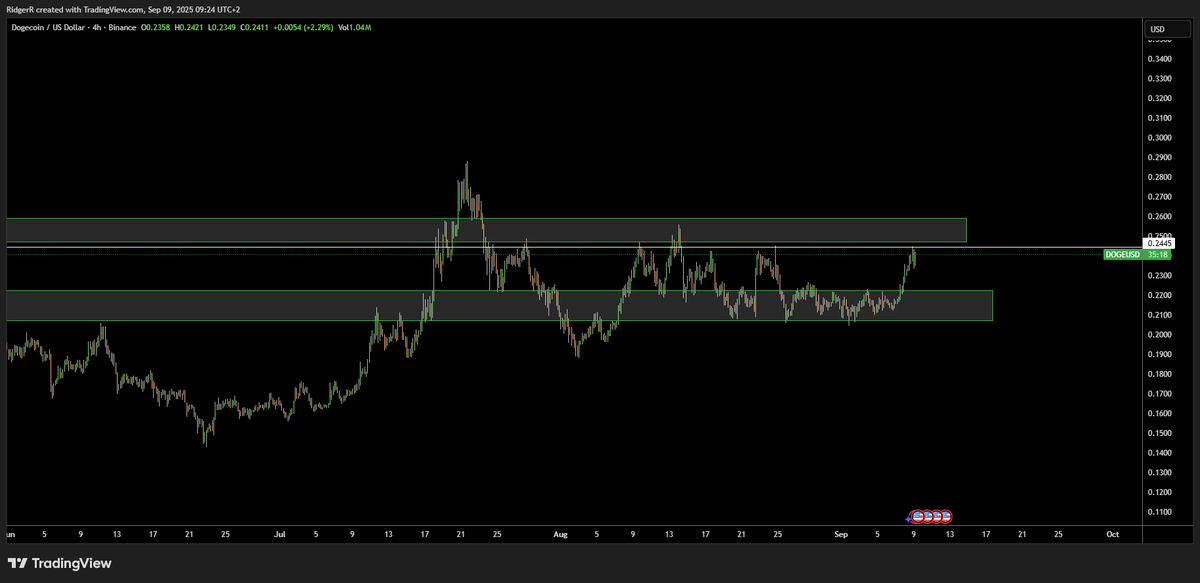
Task: Select the Dogecoin / US Dollar symbol title
Action: pos(50,27)
